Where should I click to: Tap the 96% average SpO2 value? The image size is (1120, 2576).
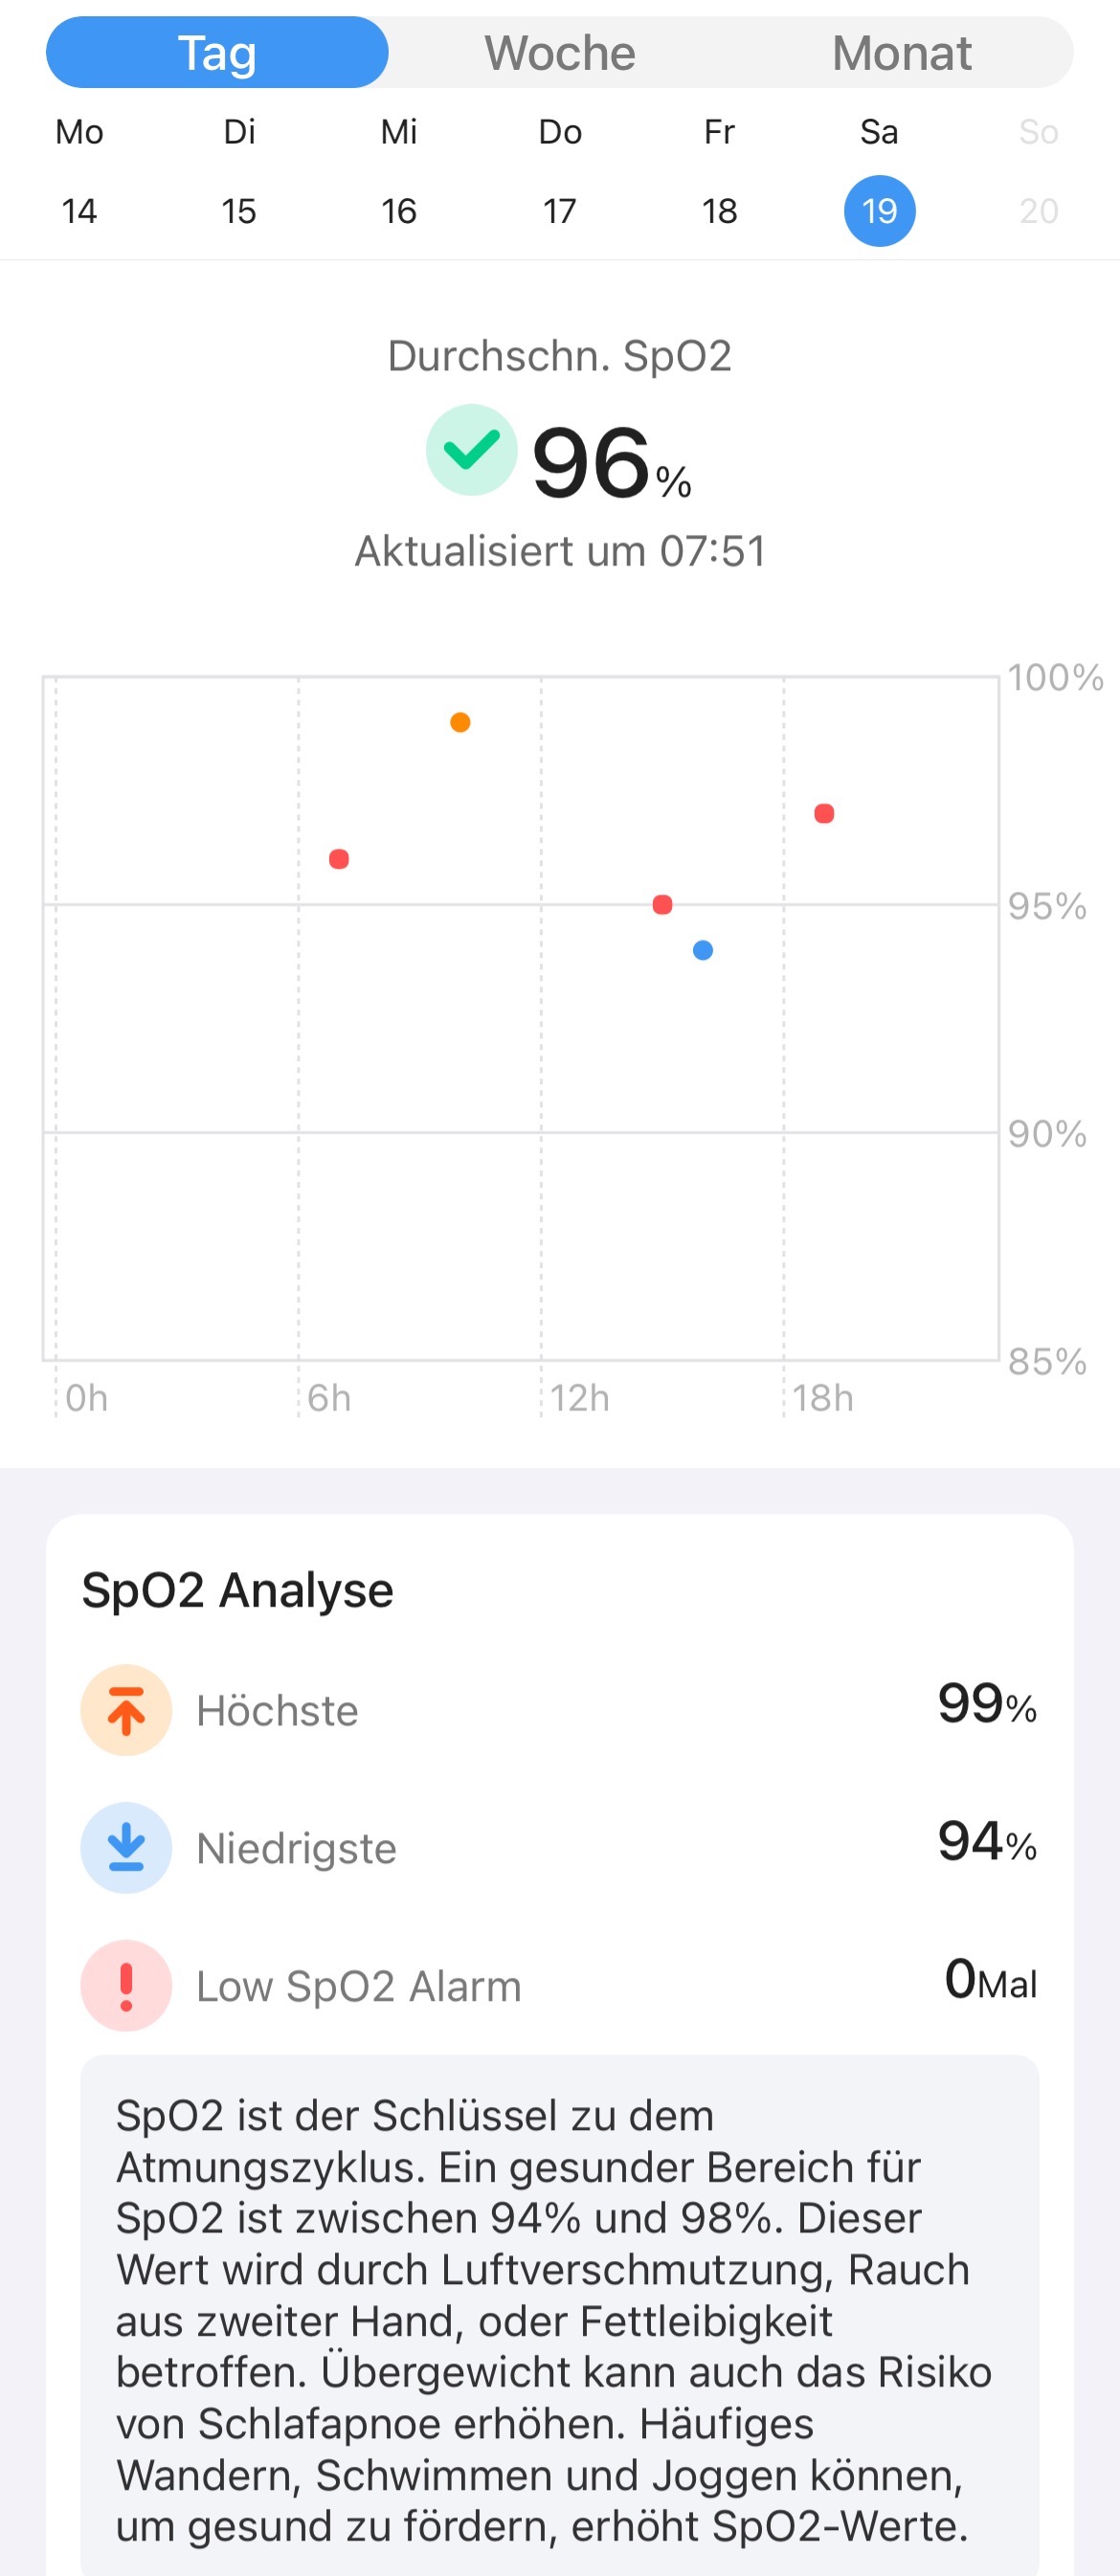tap(592, 463)
